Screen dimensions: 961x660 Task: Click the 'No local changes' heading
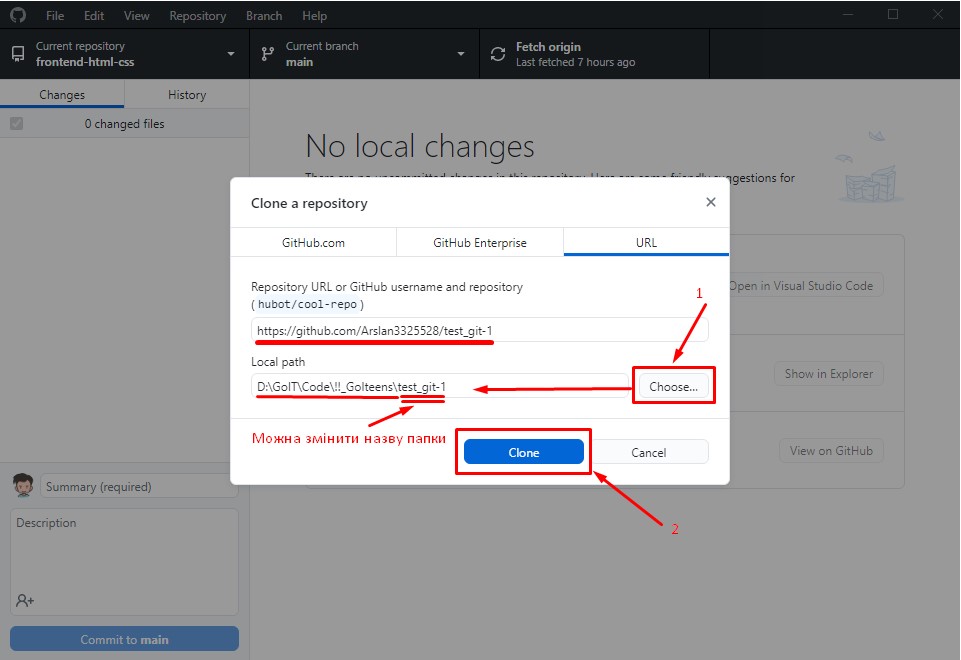(x=420, y=146)
